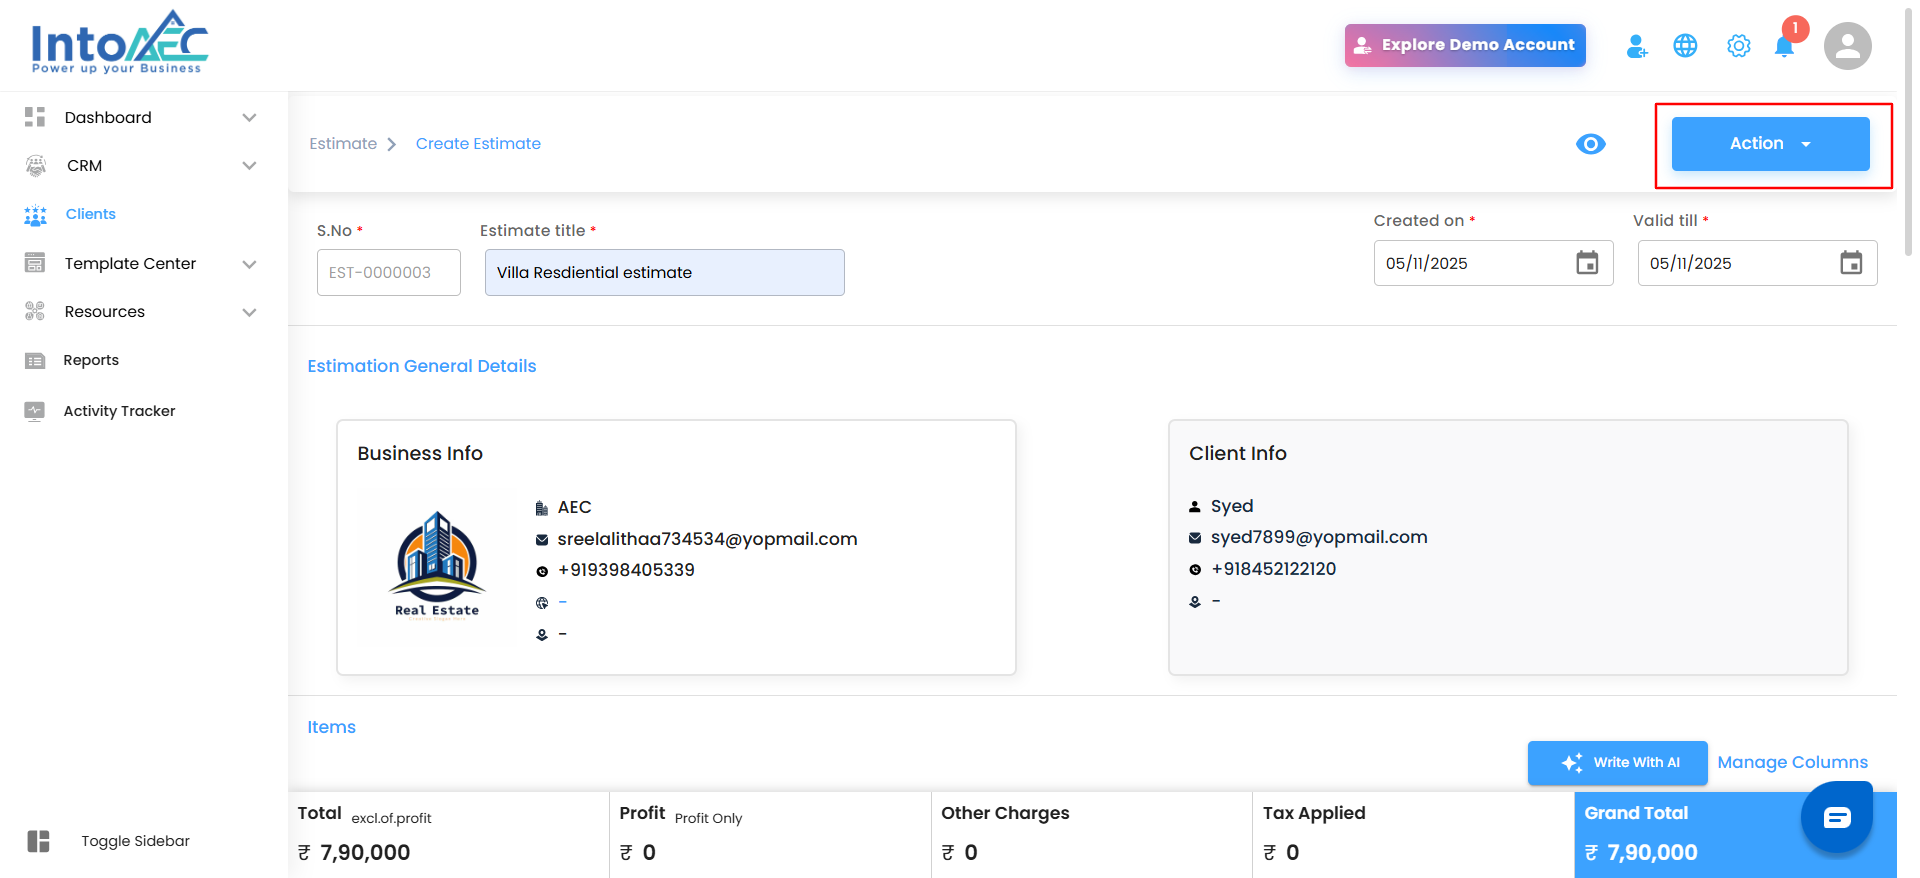Image resolution: width=1920 pixels, height=878 pixels.
Task: Expand the CRM menu chevron
Action: point(250,166)
